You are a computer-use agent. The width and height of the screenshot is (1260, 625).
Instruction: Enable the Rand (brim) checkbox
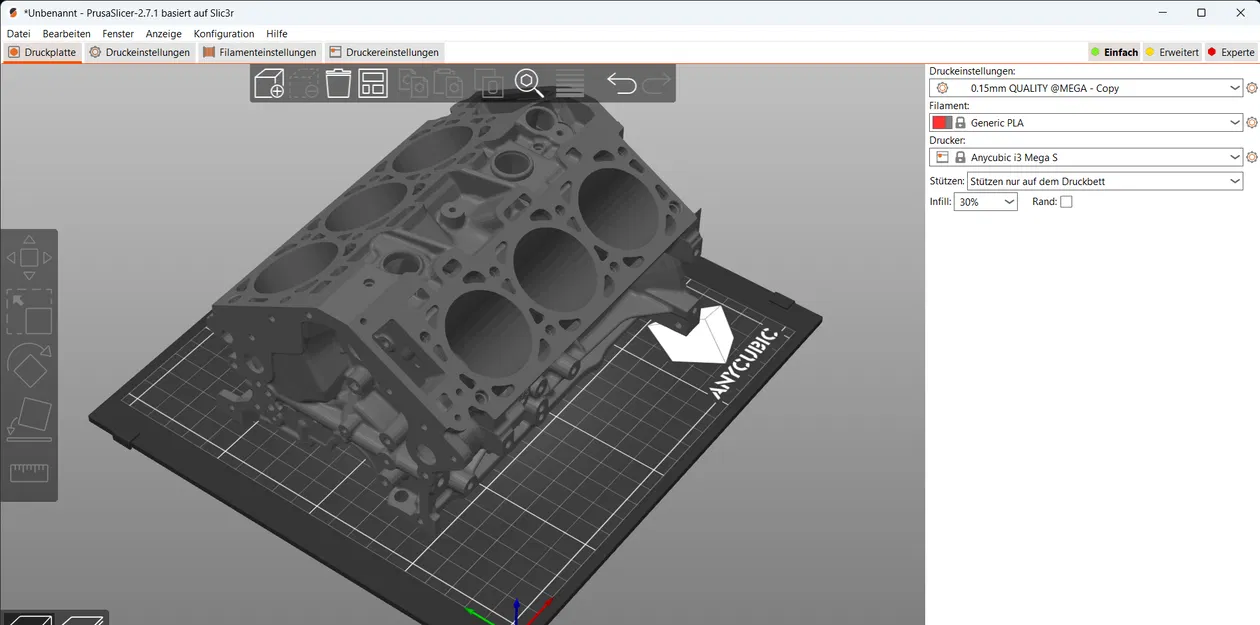pyautogui.click(x=1066, y=201)
